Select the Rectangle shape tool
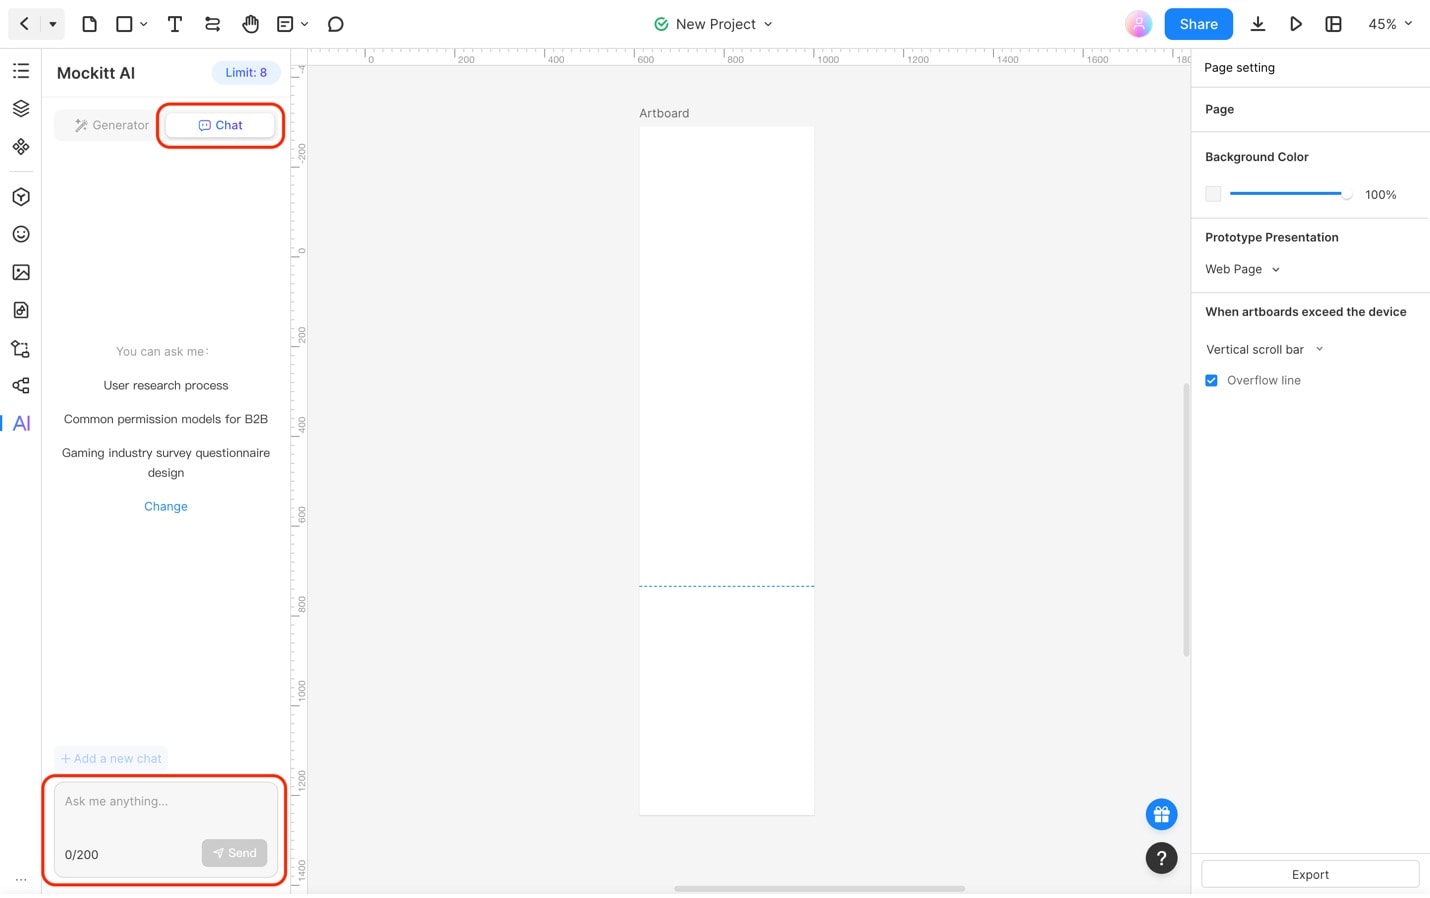The height and width of the screenshot is (898, 1430). point(124,24)
